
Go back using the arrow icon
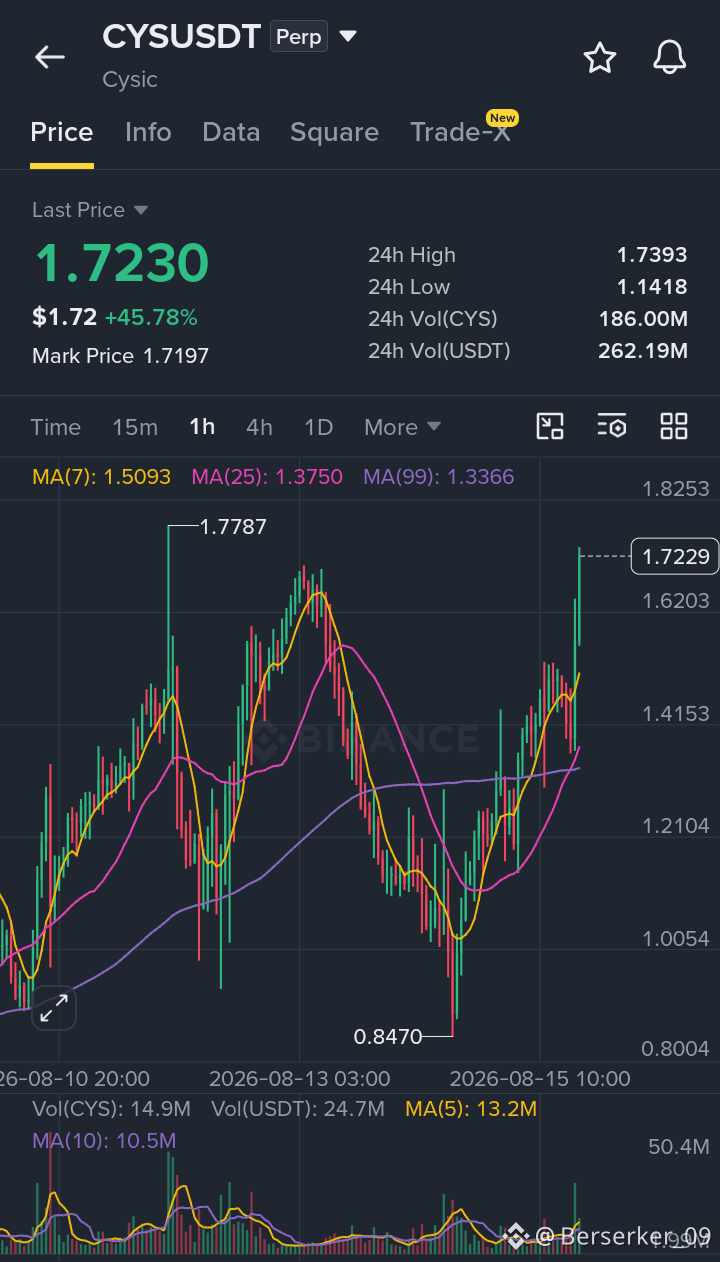(50, 58)
